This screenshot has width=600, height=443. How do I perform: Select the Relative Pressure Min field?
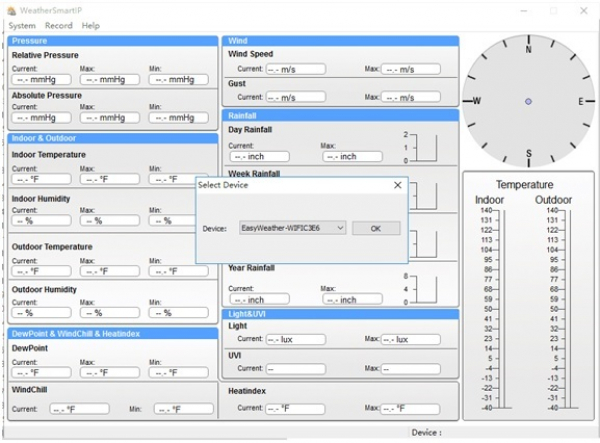[179, 80]
